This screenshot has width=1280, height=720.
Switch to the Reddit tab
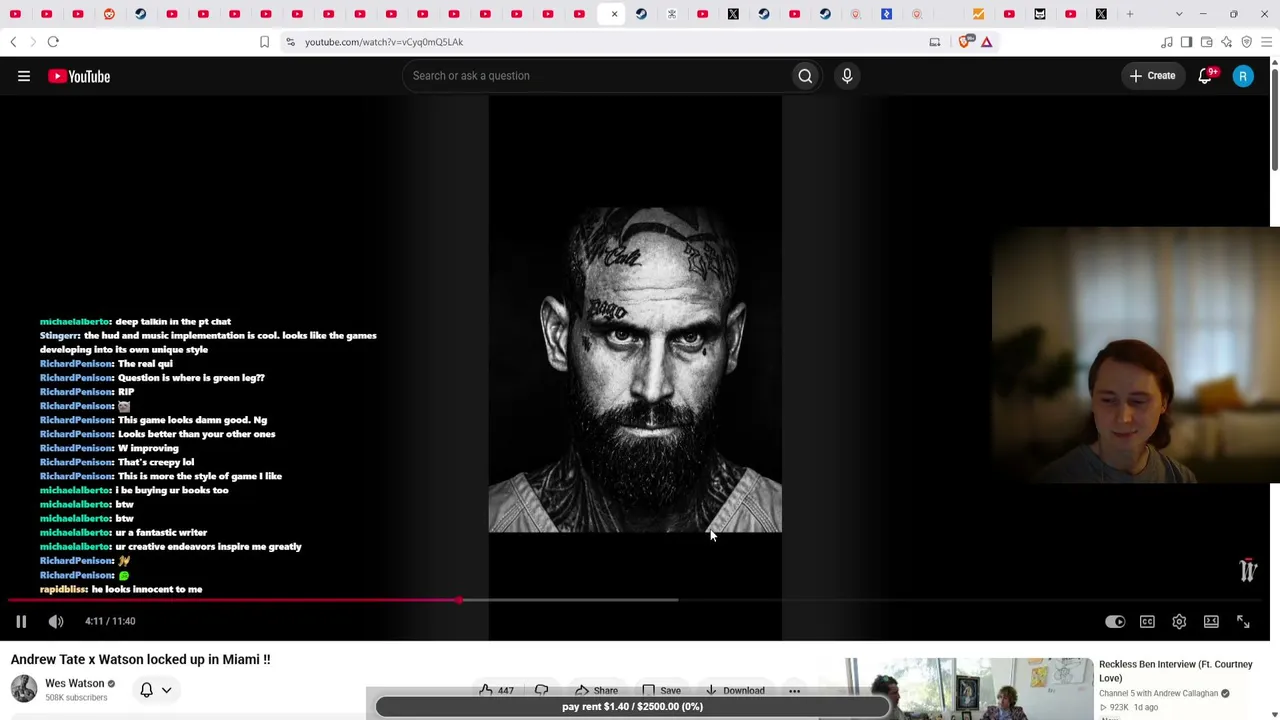click(109, 14)
